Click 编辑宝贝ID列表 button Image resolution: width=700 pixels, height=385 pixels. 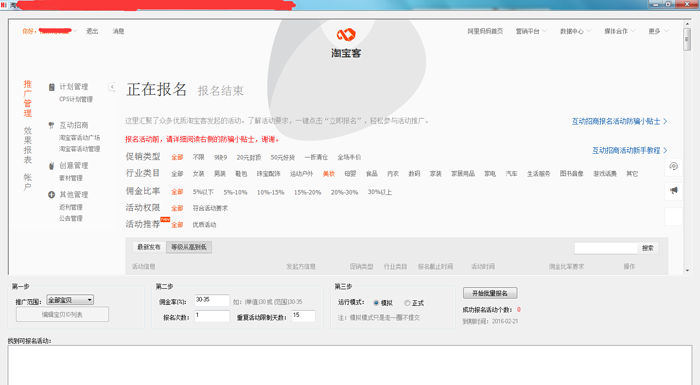coord(62,314)
